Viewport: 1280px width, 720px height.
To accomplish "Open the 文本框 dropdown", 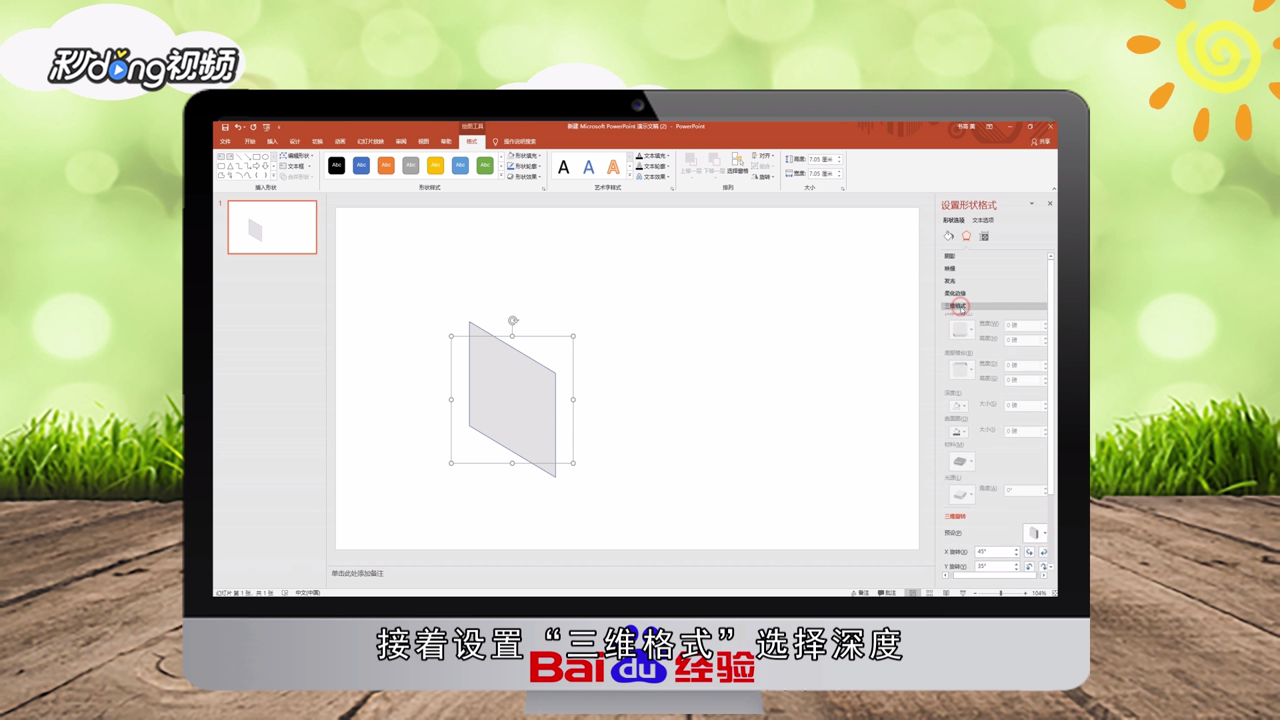I will click(x=295, y=166).
